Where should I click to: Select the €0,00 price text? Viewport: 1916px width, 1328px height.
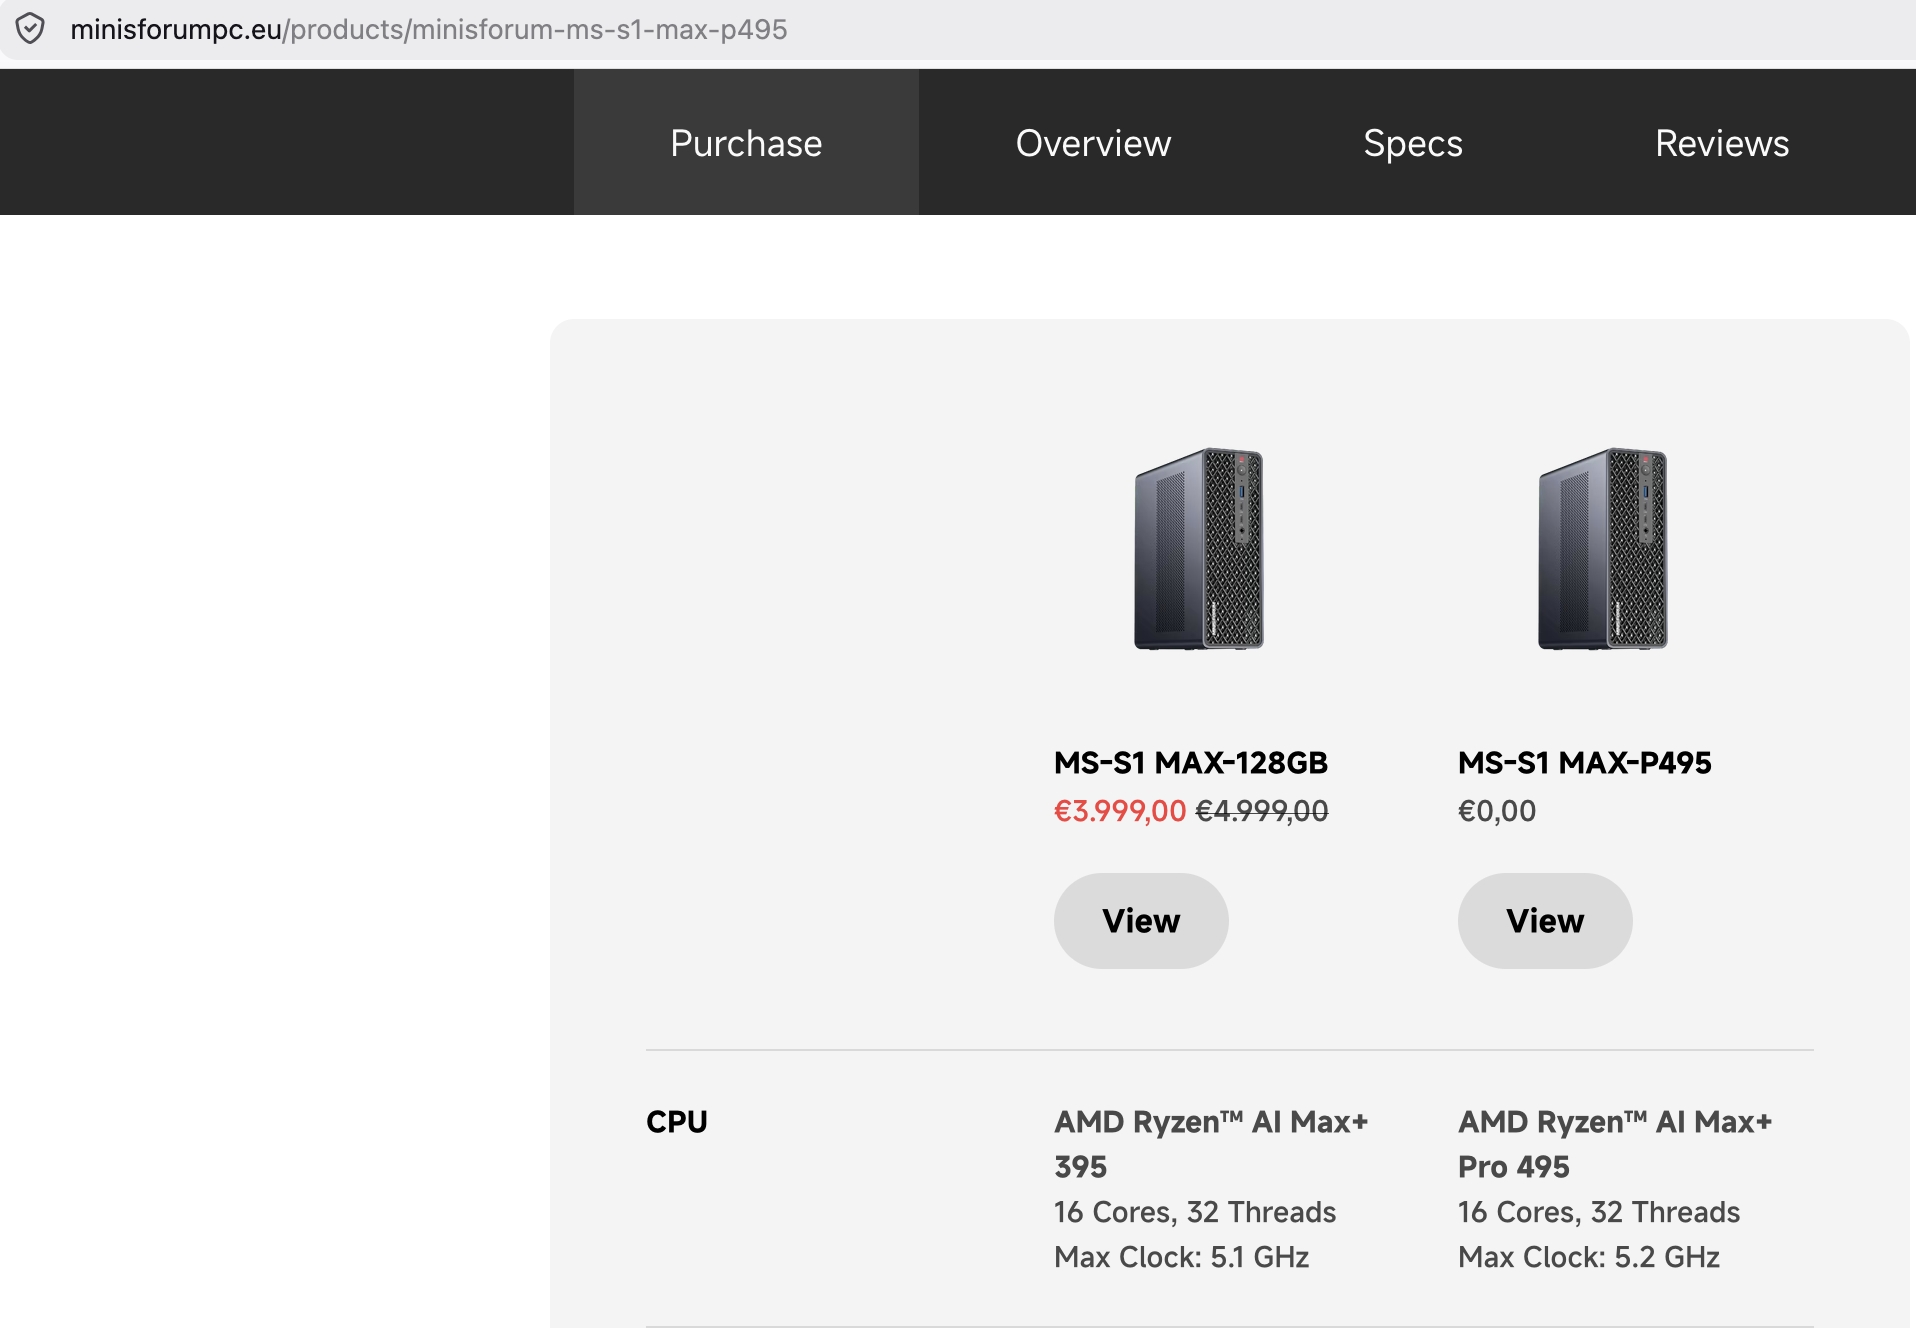pos(1497,811)
